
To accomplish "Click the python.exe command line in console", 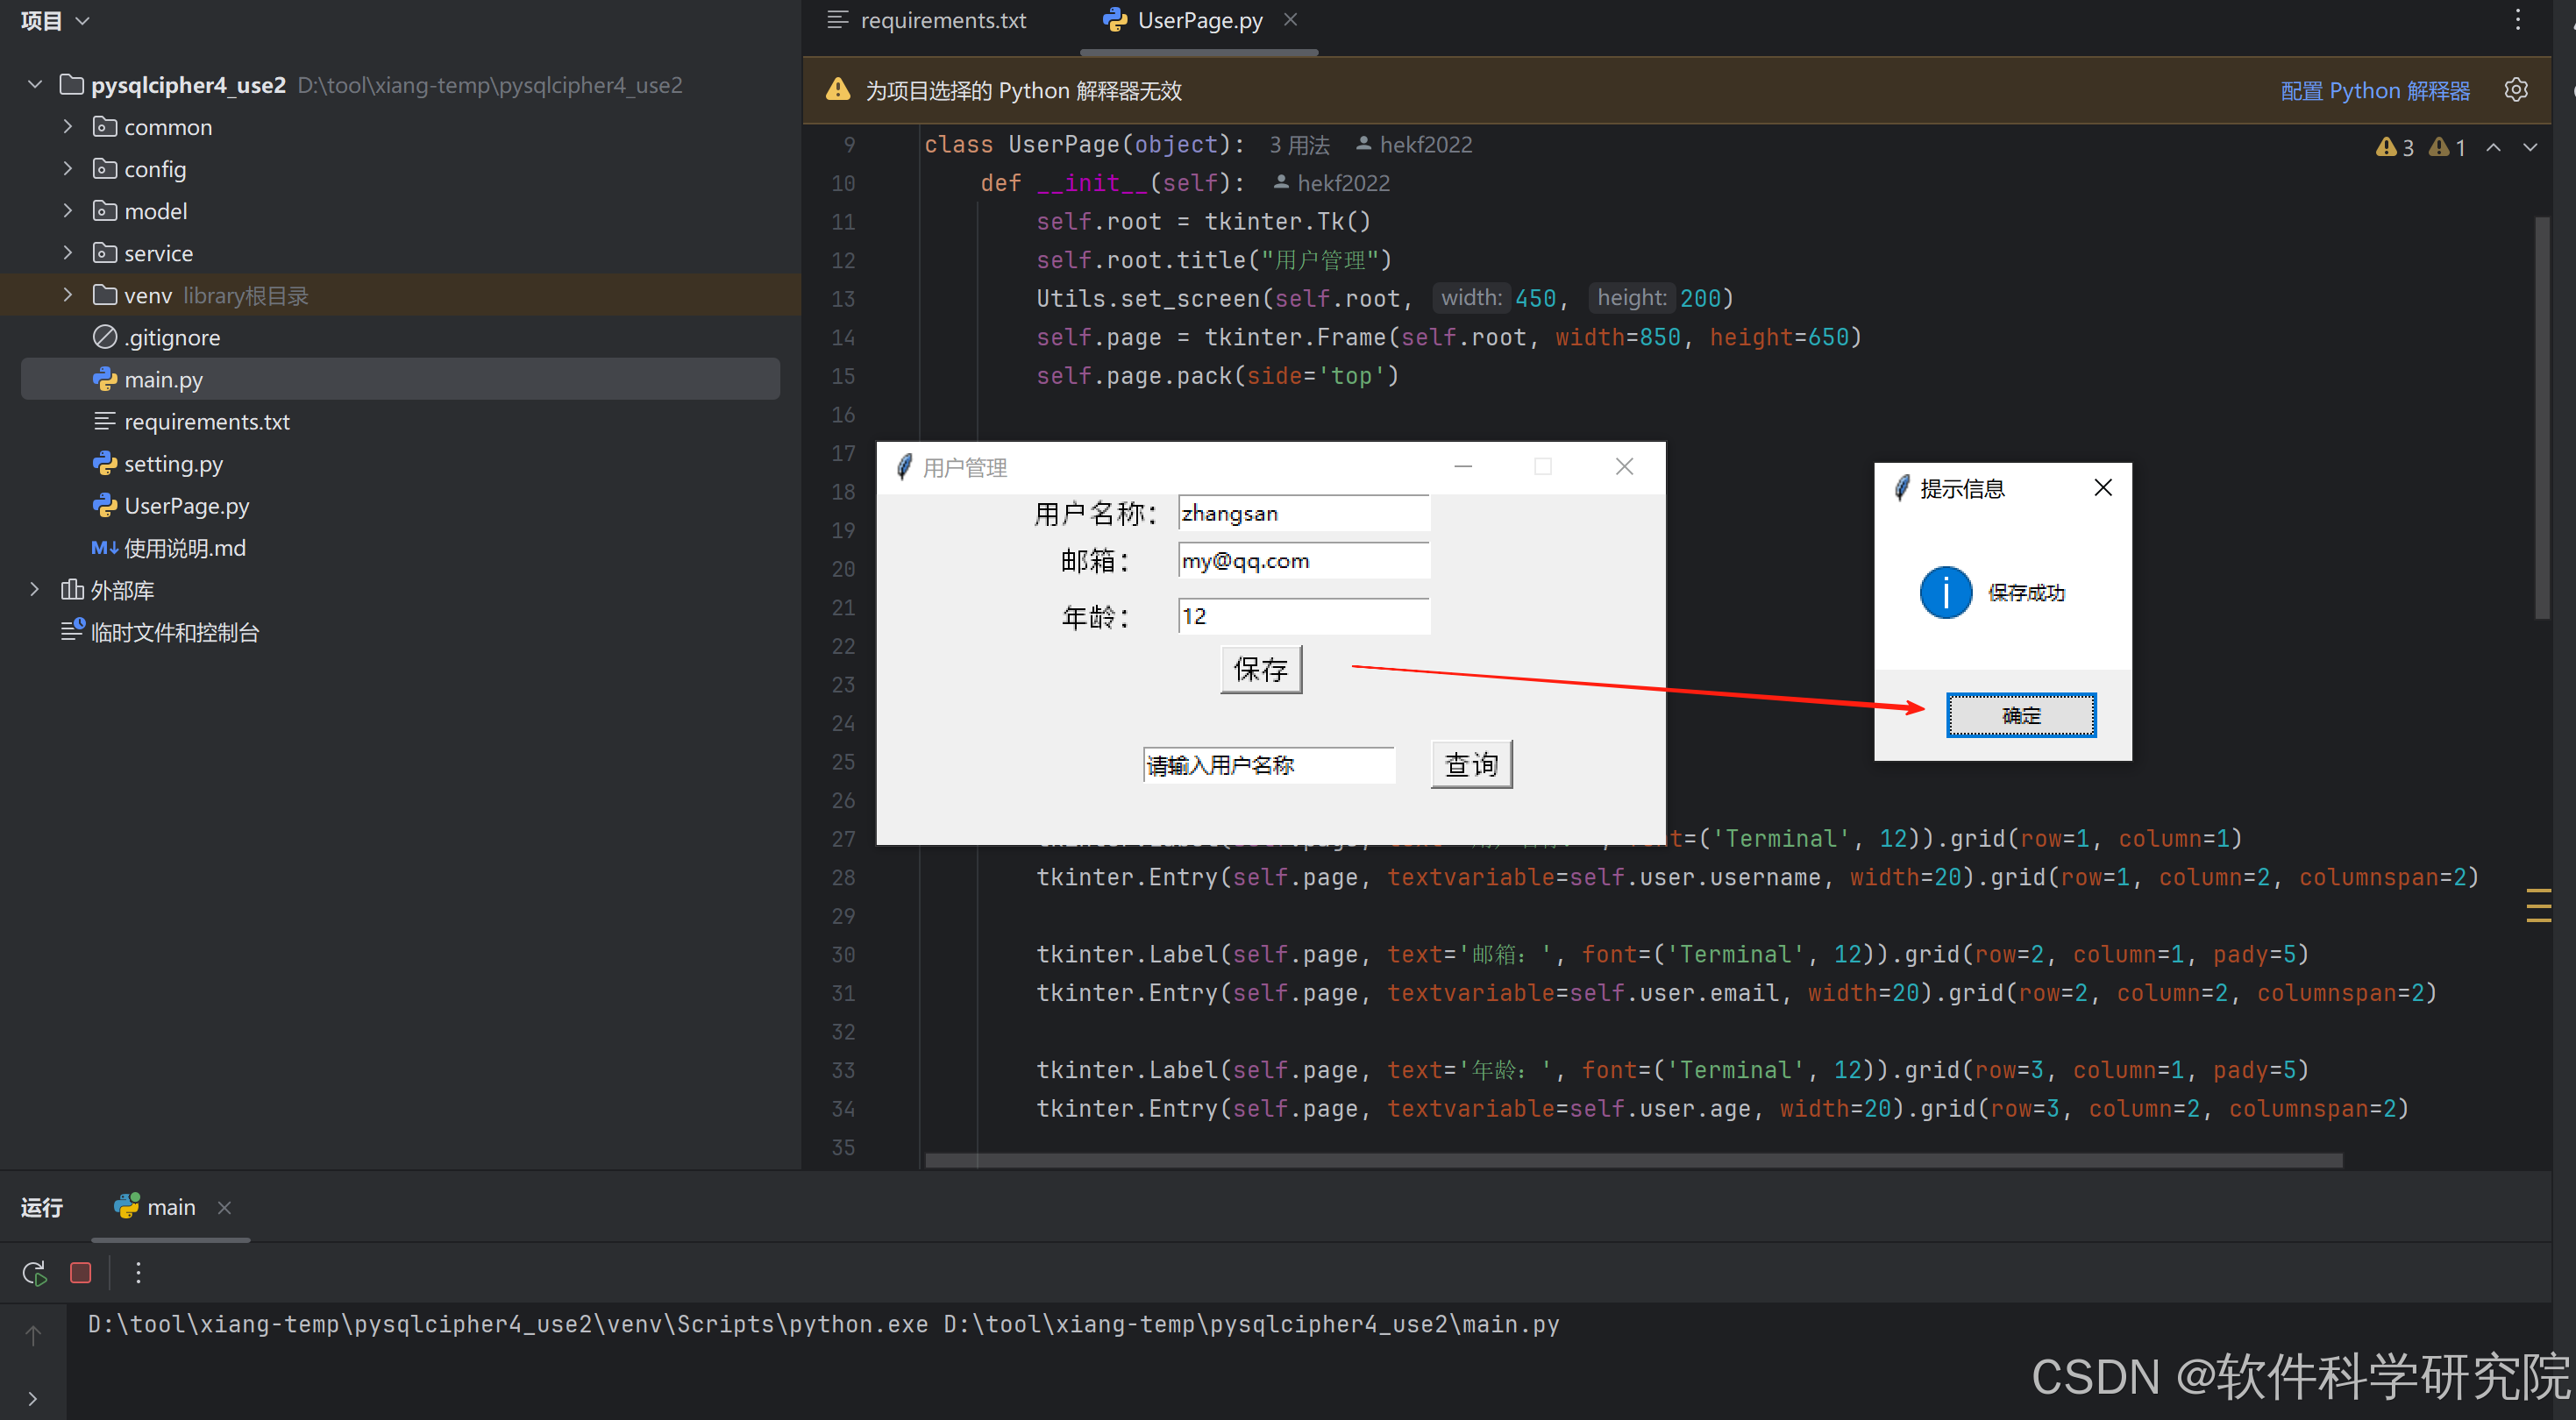I will (x=823, y=1324).
